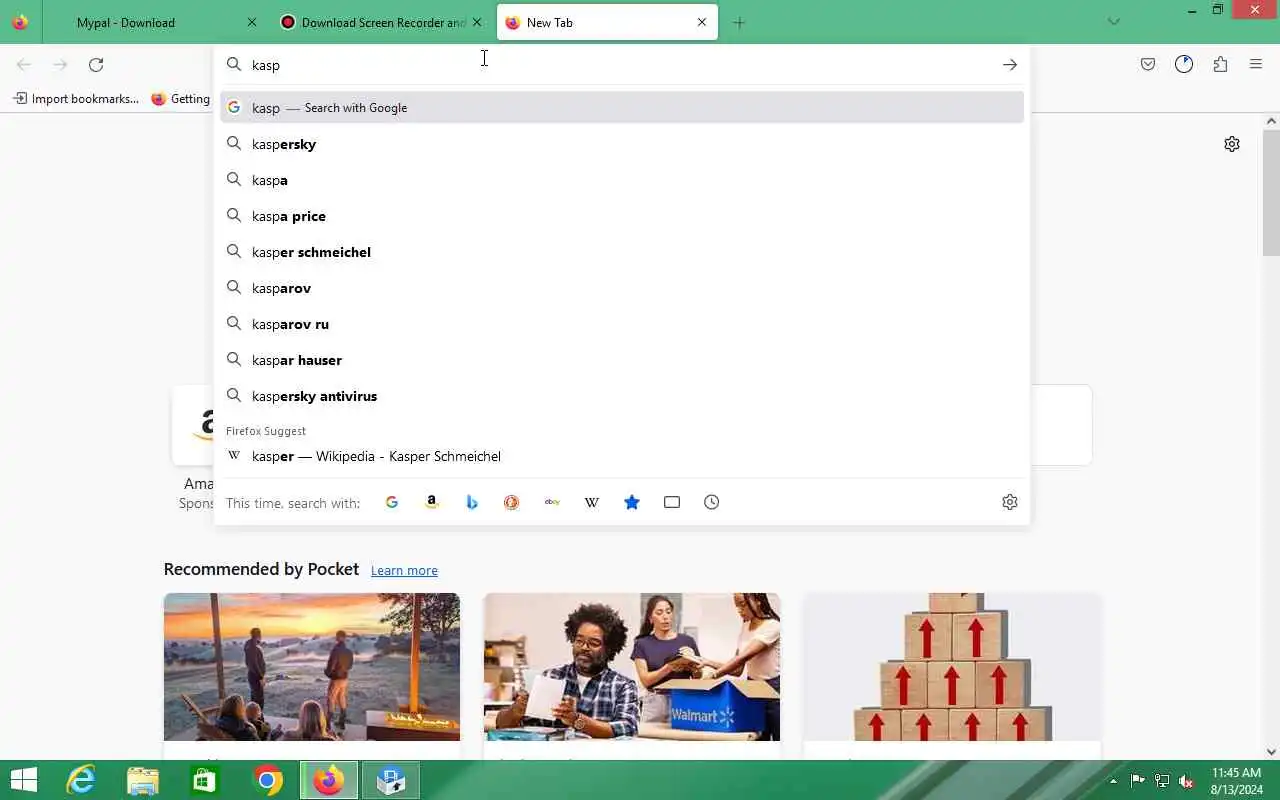Open the campfire sunset Pocket story
The width and height of the screenshot is (1280, 800).
[x=312, y=667]
